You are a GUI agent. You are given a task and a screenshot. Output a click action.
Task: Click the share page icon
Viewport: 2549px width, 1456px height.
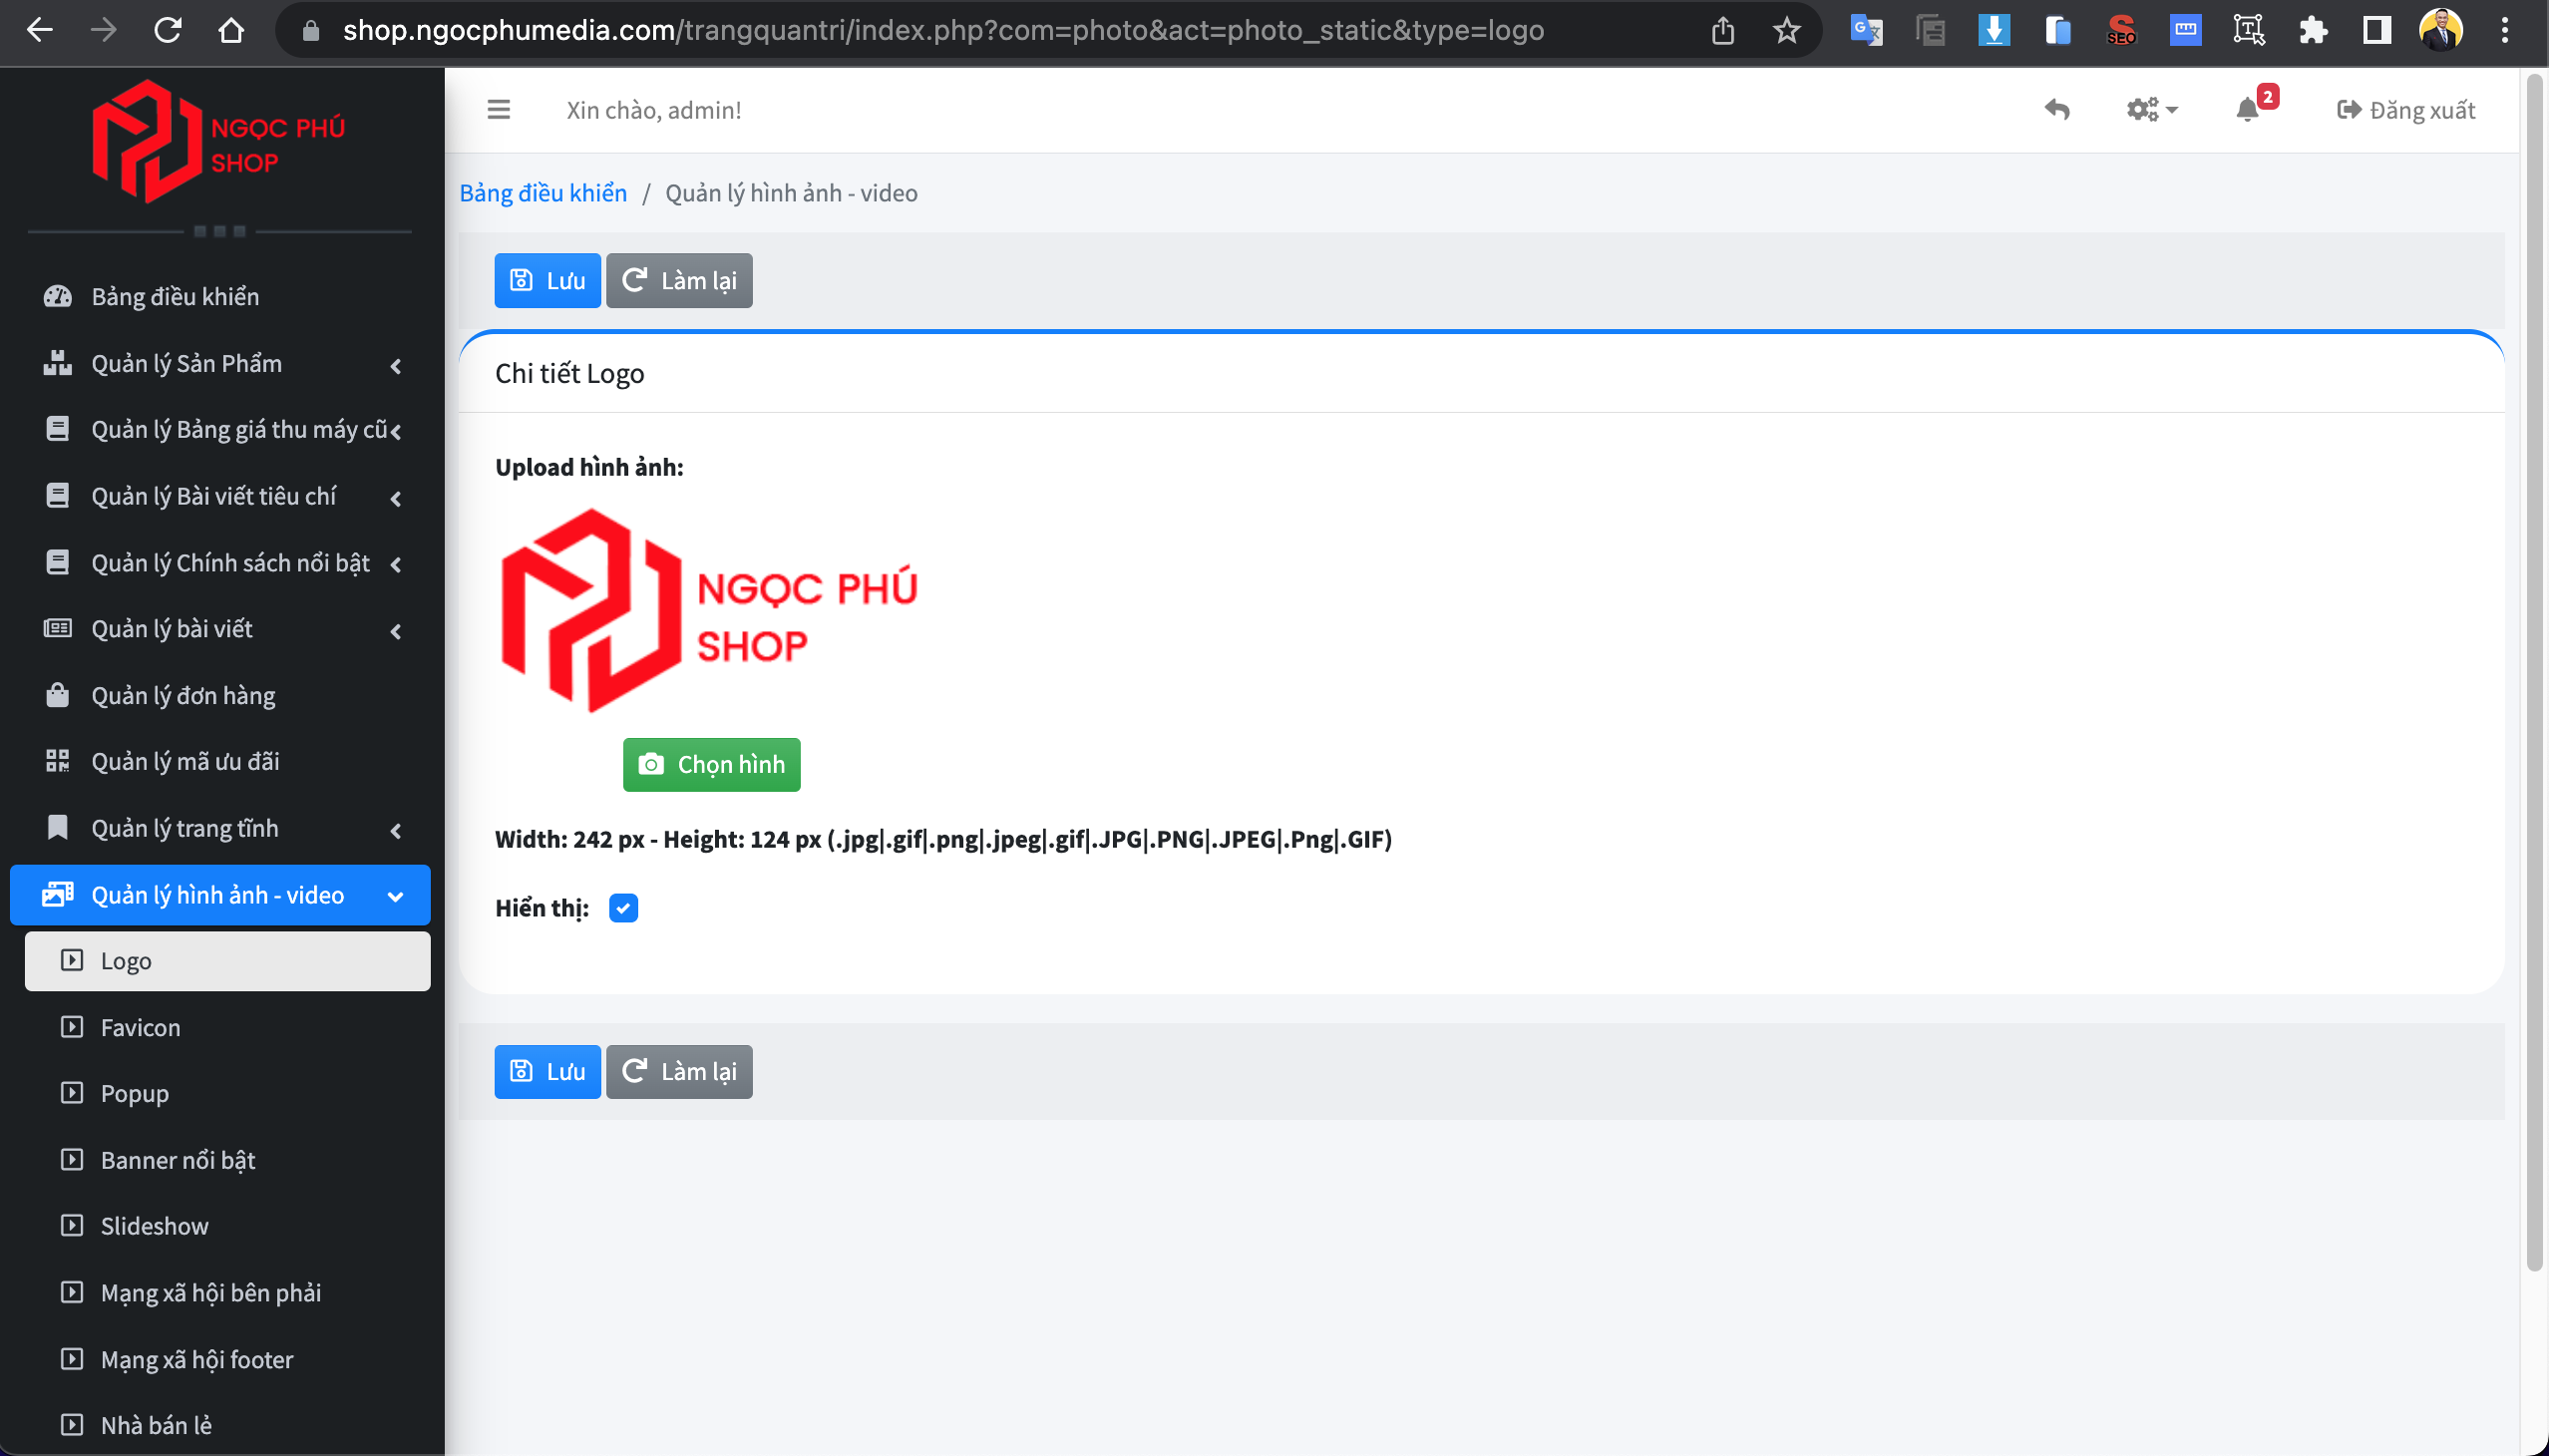1722,30
